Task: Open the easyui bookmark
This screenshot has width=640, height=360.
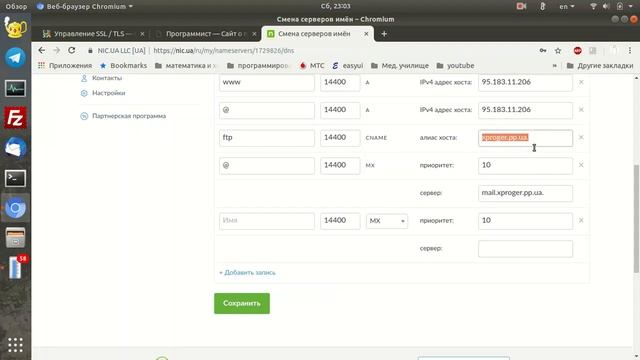Action: (348, 65)
